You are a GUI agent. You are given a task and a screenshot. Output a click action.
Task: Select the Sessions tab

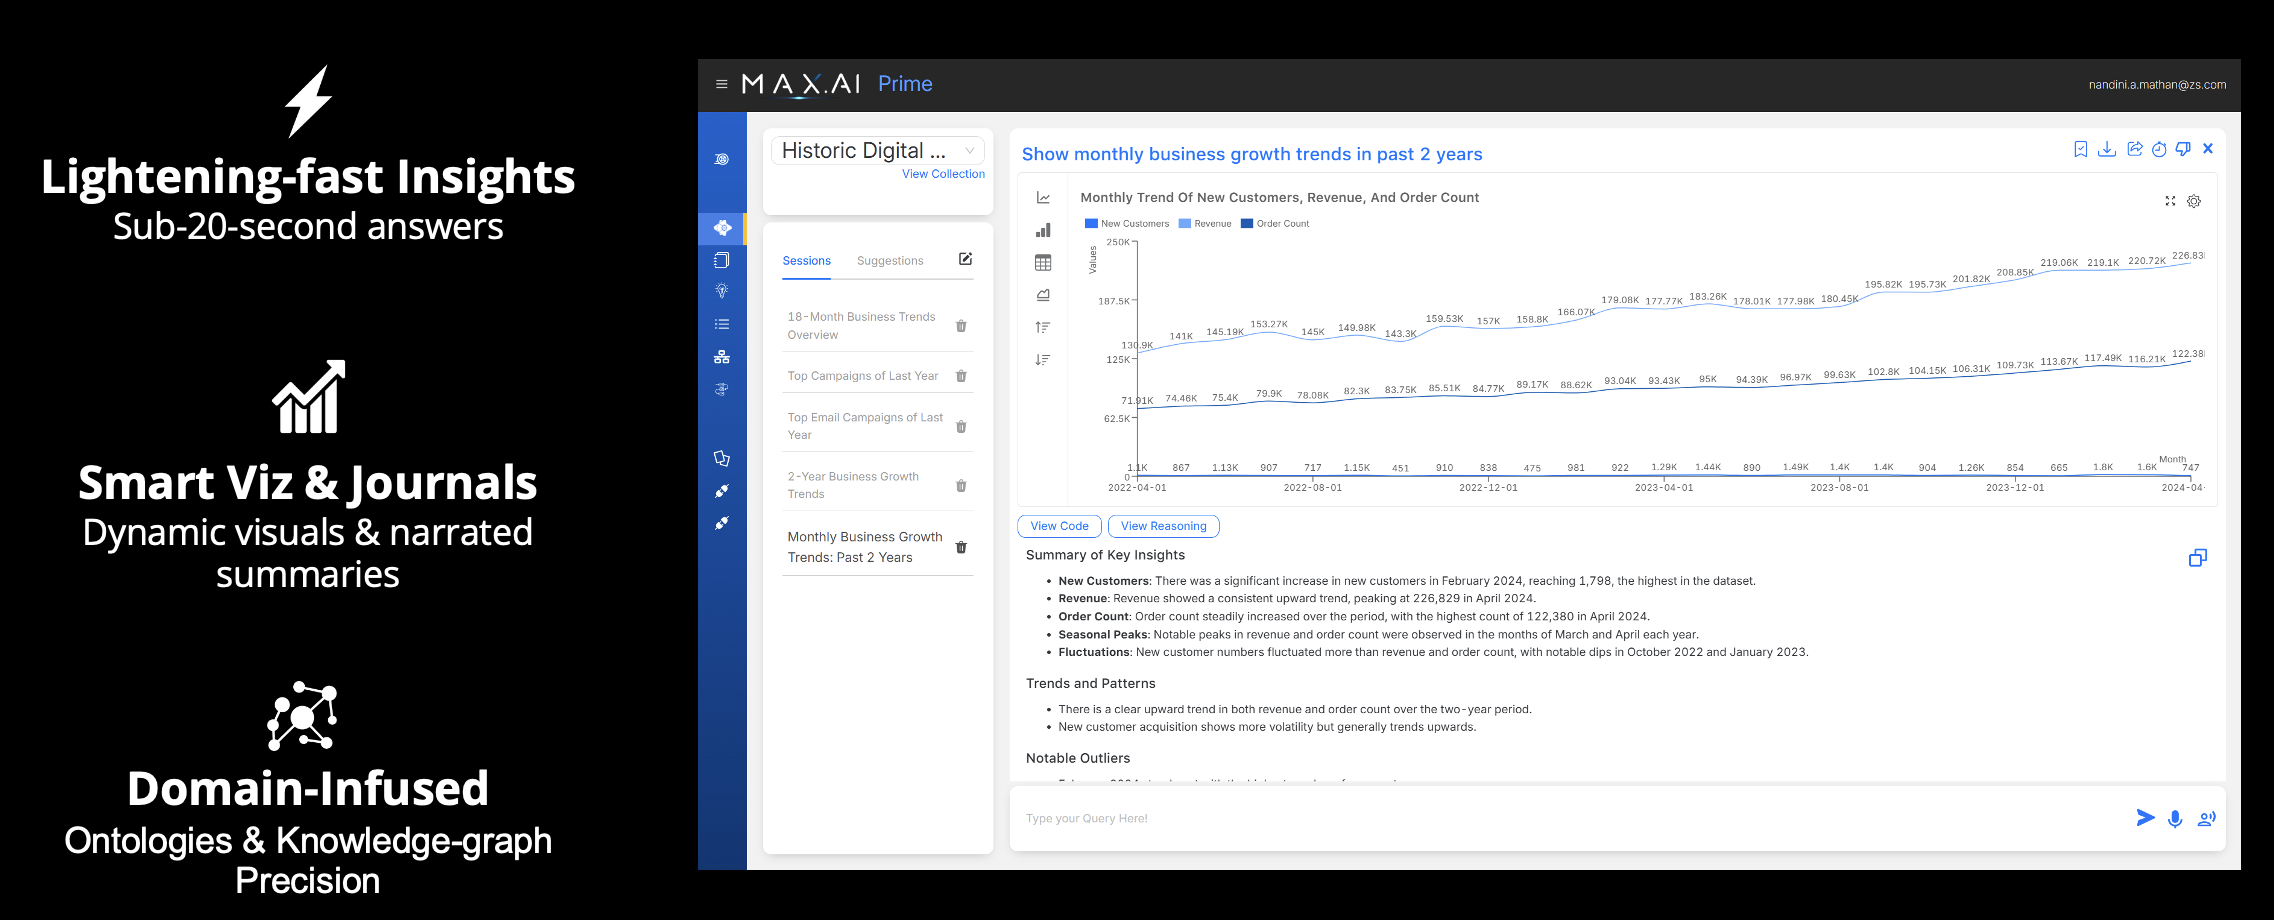806,261
